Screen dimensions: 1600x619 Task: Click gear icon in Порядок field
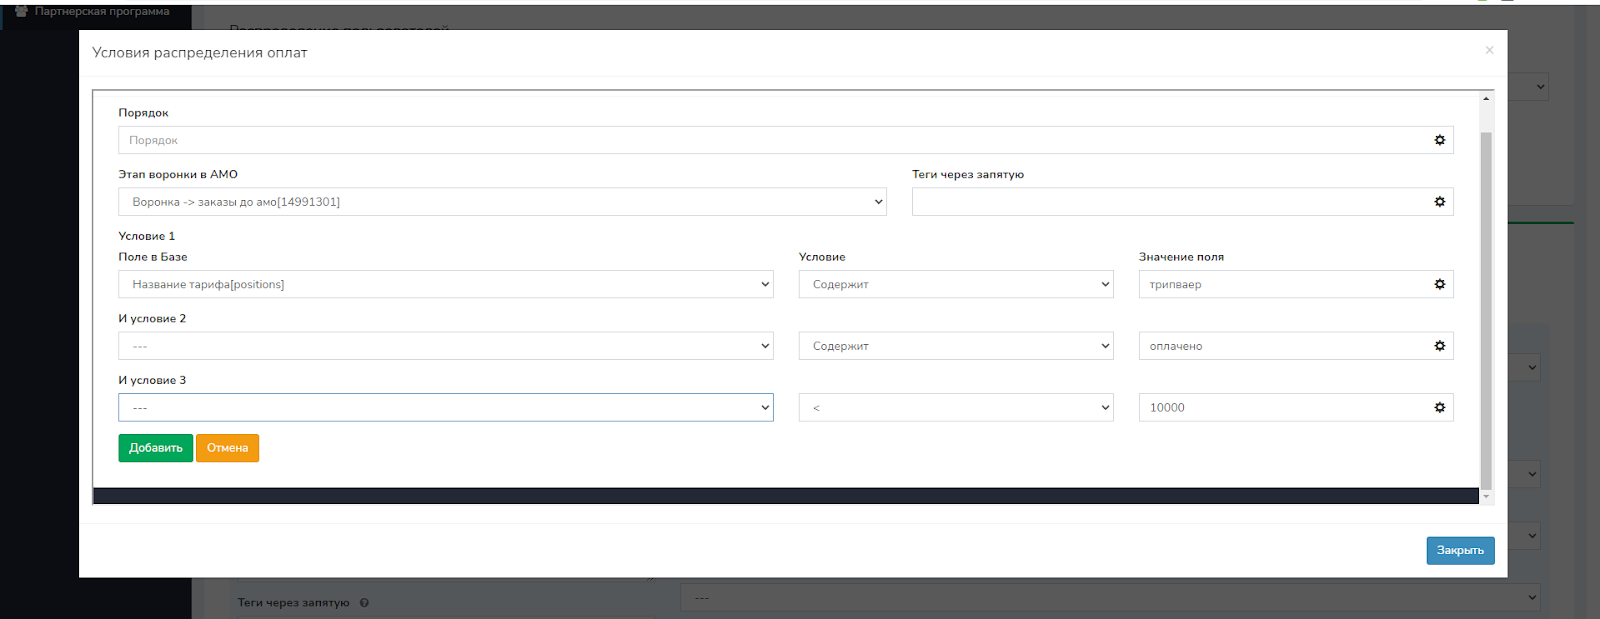click(x=1439, y=140)
